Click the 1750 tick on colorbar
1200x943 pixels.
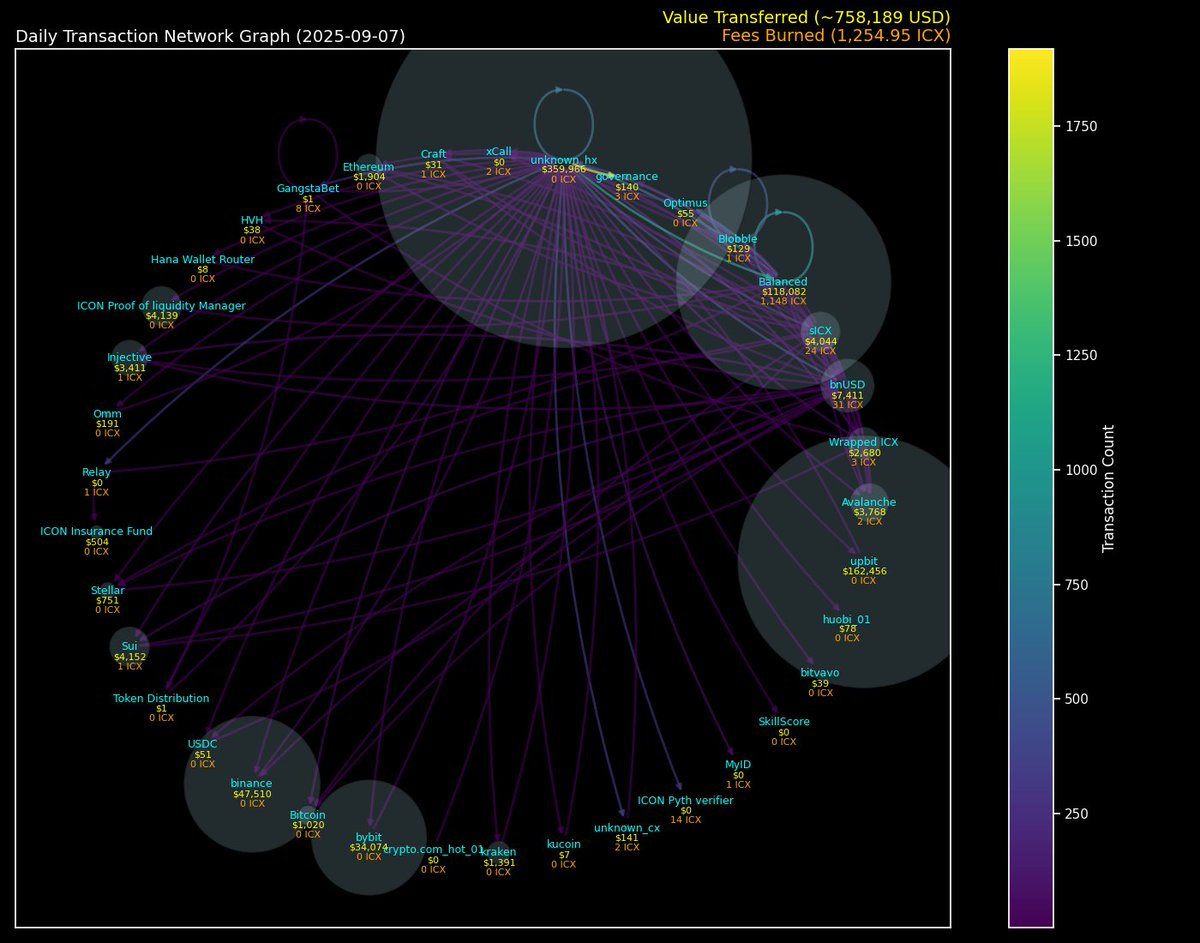(1079, 127)
